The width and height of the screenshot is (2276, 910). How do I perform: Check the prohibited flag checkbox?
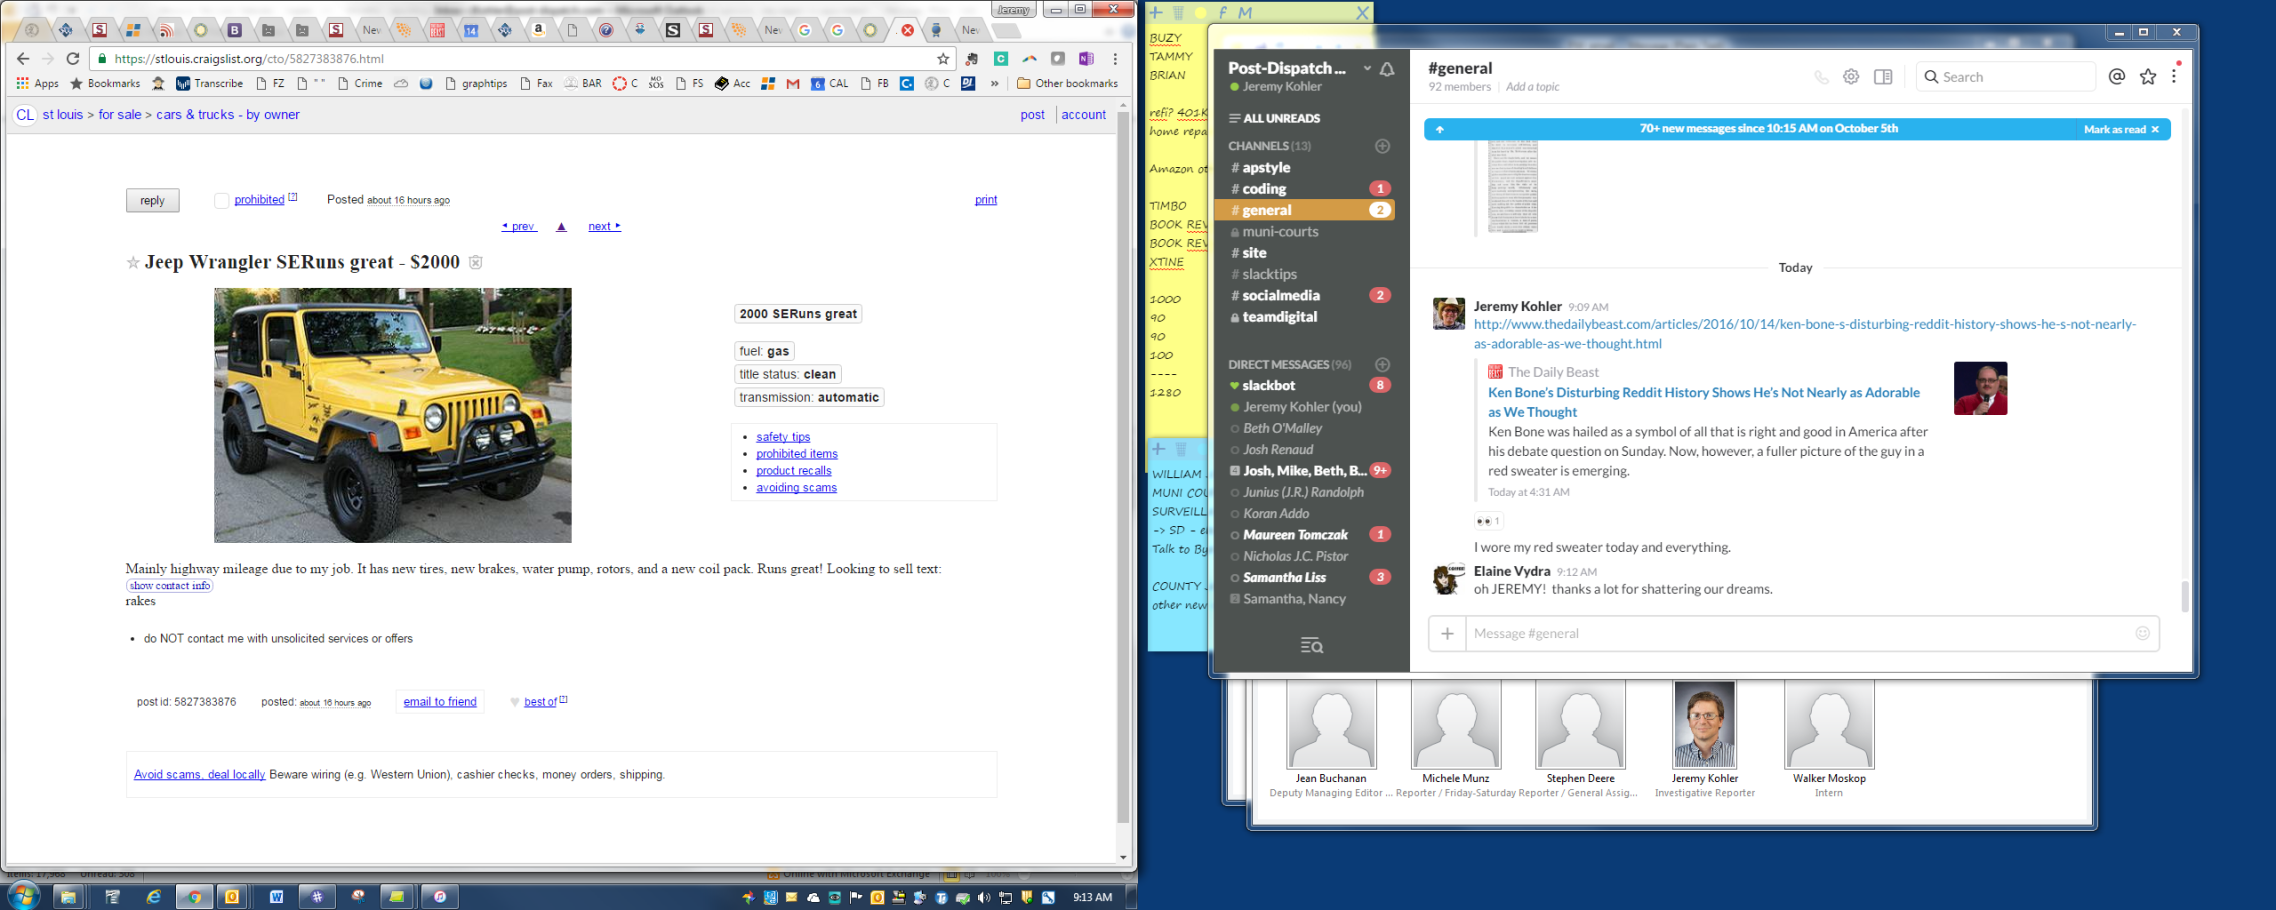[222, 201]
